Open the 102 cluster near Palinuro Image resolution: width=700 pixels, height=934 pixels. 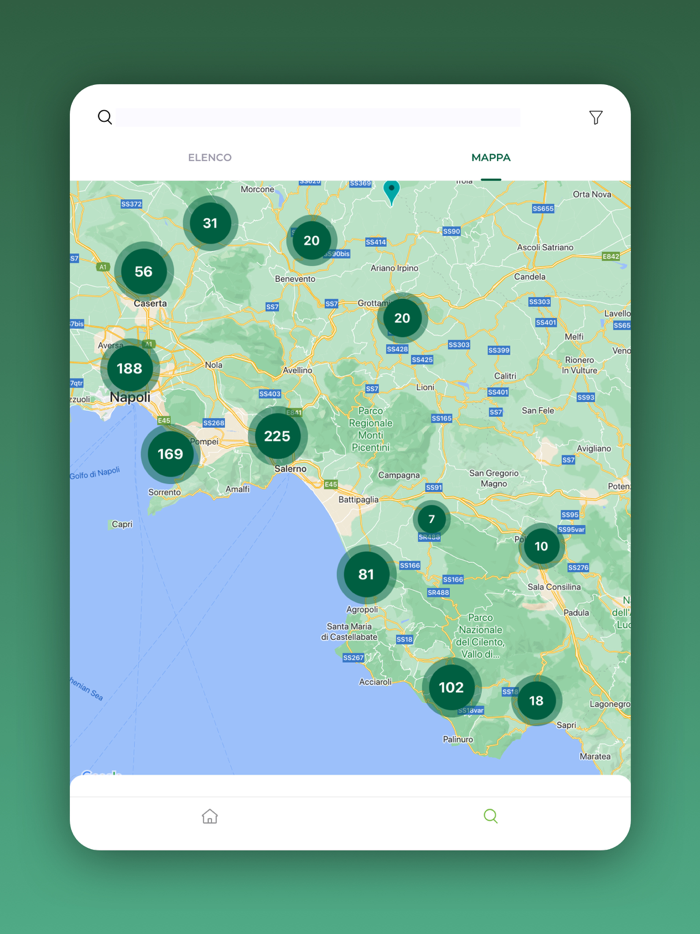(x=452, y=687)
